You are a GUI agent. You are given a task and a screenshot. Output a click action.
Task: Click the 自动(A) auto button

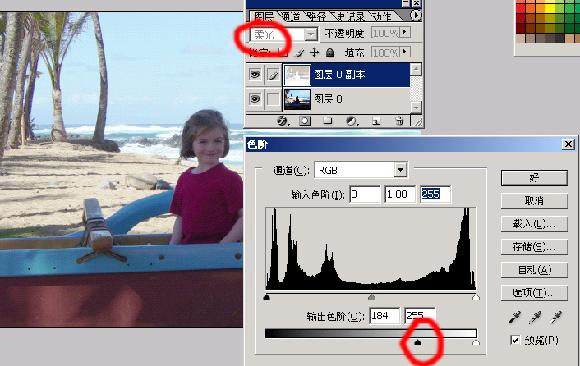point(534,270)
